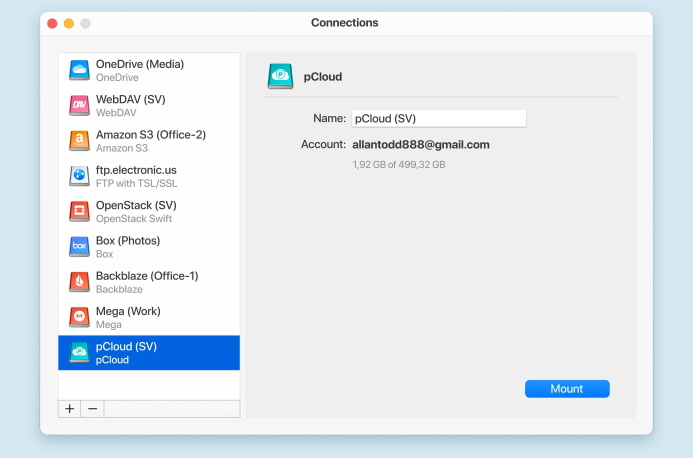The height and width of the screenshot is (458, 693).
Task: Click the Amazon S3 (Office-2) drive icon
Action: pos(80,141)
